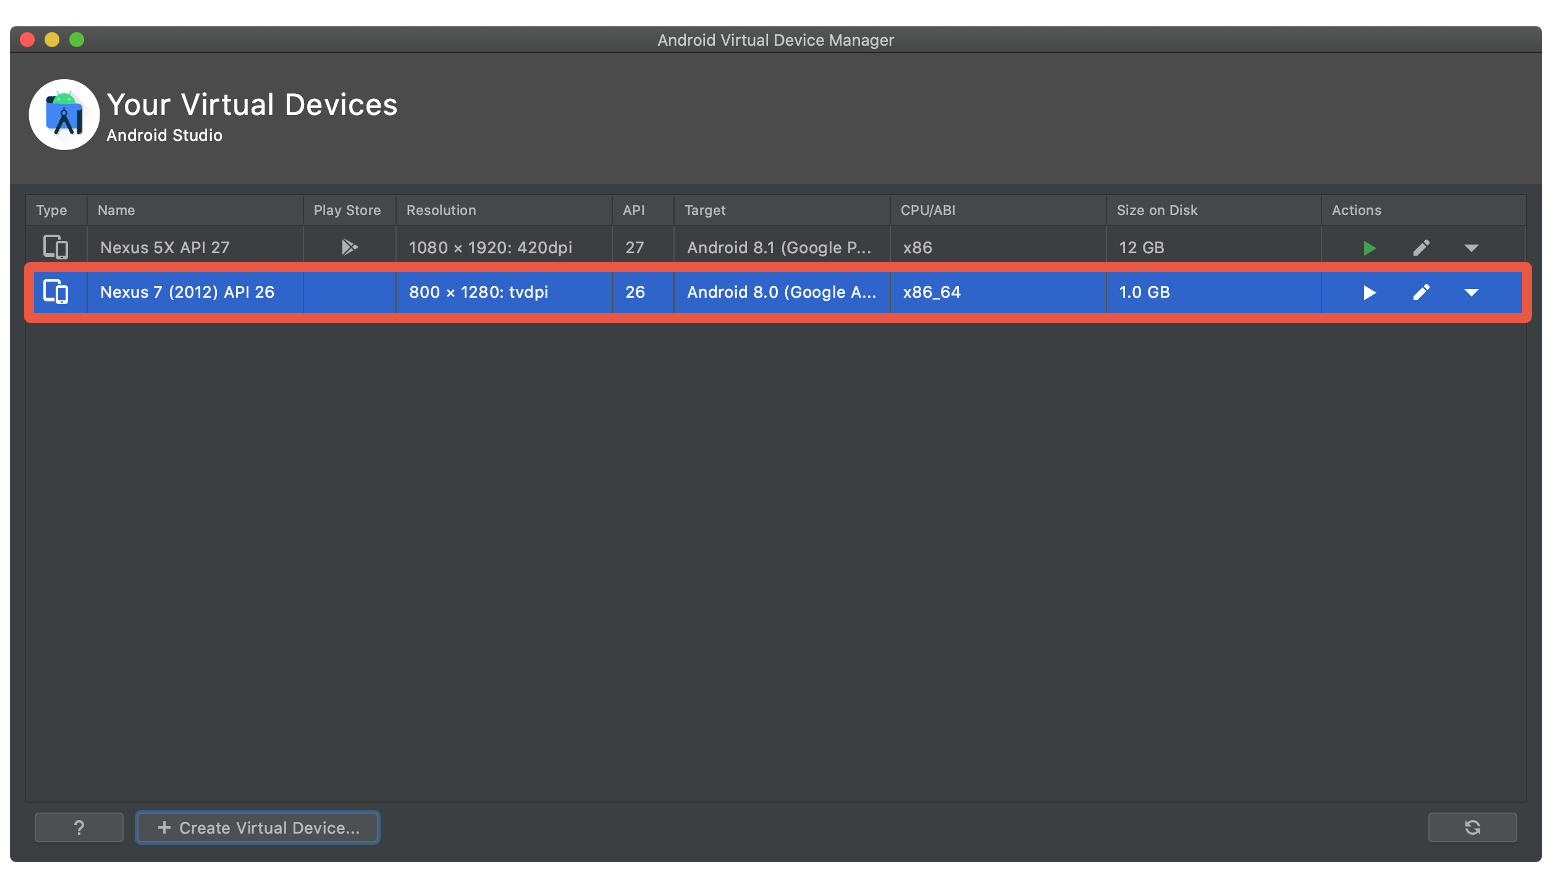Open actions dropdown for Nexus 5X API 27
The height and width of the screenshot is (888, 1556).
pyautogui.click(x=1471, y=248)
